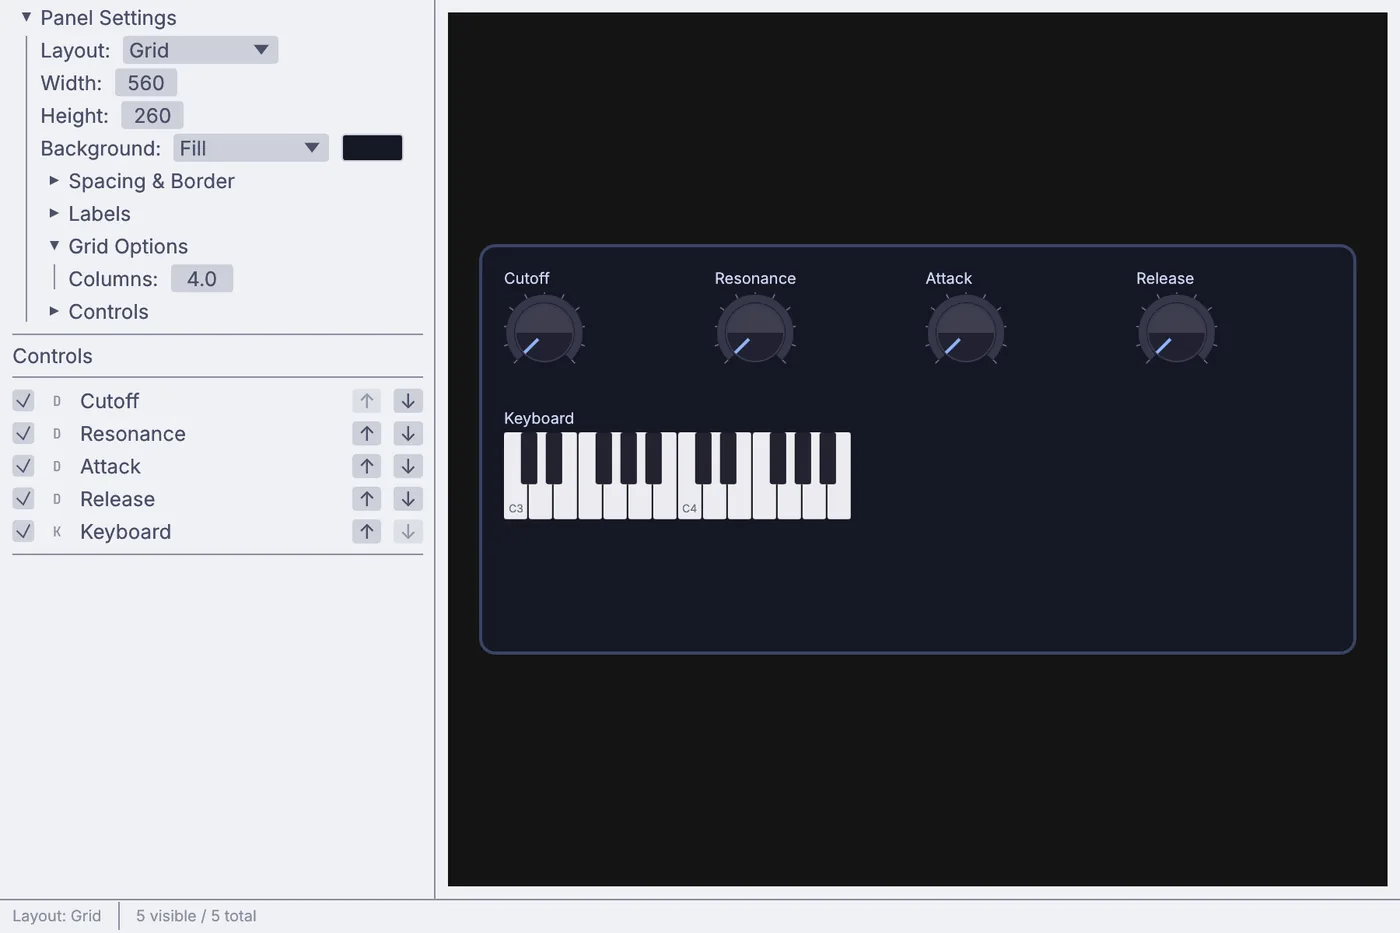This screenshot has height=933, width=1400.
Task: Click the disabled up arrow for Cutoff
Action: (x=367, y=401)
